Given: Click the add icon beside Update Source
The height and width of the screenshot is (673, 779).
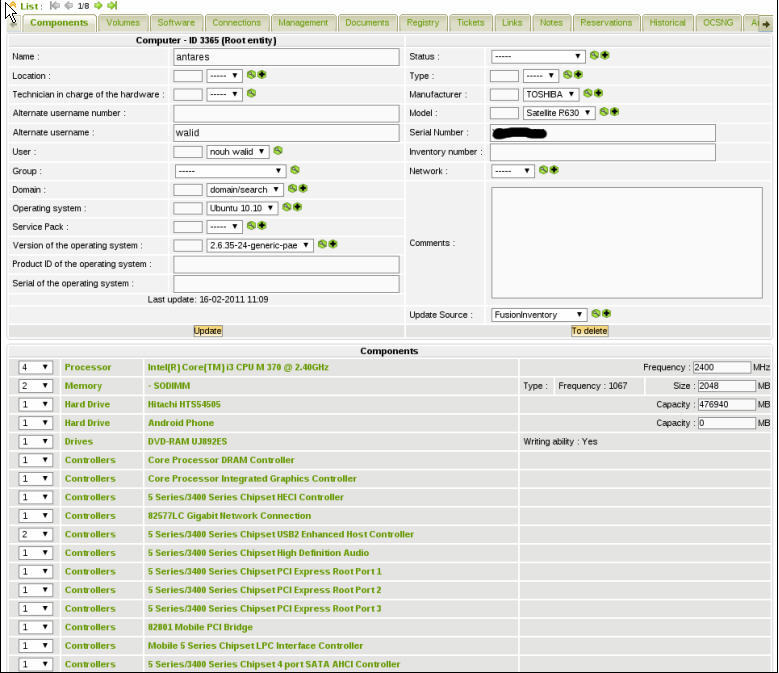Looking at the screenshot, I should pos(606,314).
